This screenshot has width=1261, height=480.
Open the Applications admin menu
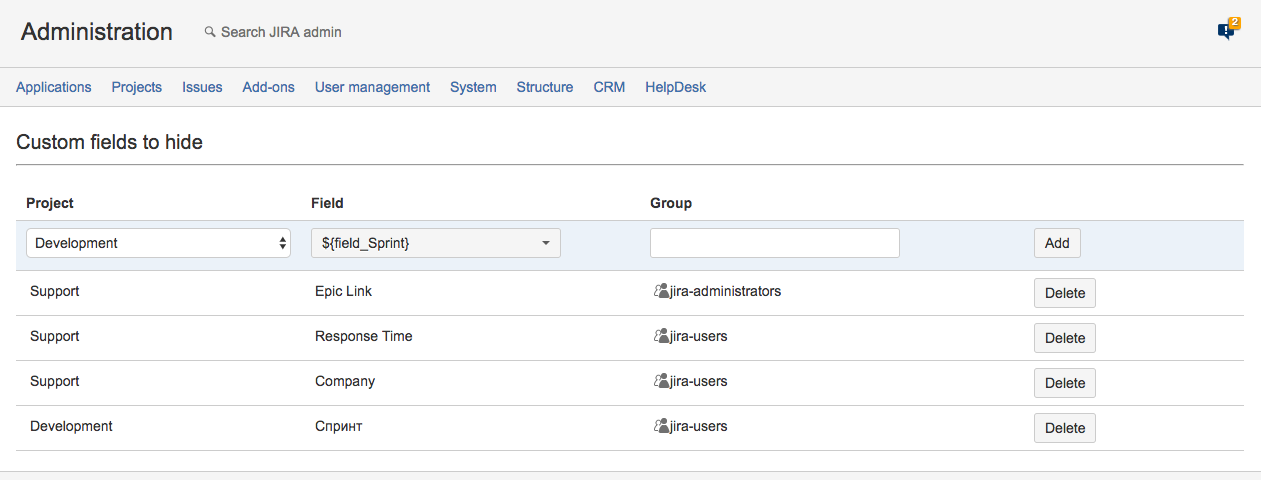coord(54,87)
